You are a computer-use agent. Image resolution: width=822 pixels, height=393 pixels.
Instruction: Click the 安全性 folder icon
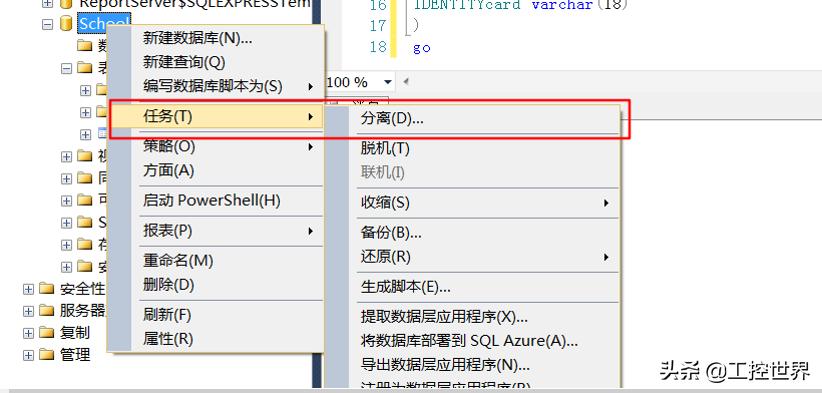pos(47,288)
